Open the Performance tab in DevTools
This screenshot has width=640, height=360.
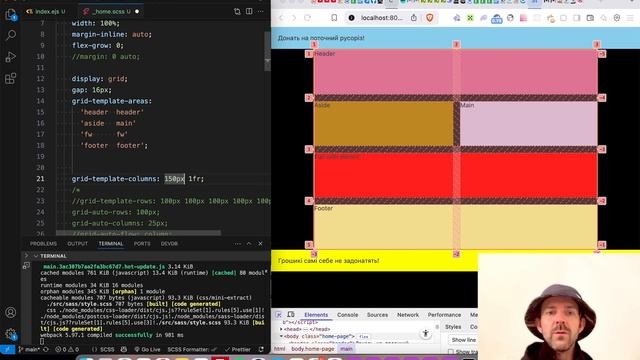(x=444, y=315)
